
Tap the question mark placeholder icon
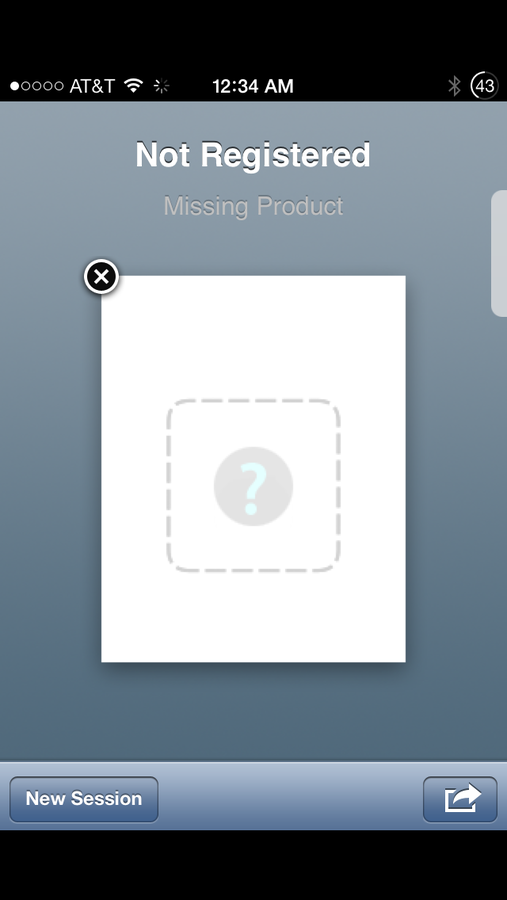(253, 486)
